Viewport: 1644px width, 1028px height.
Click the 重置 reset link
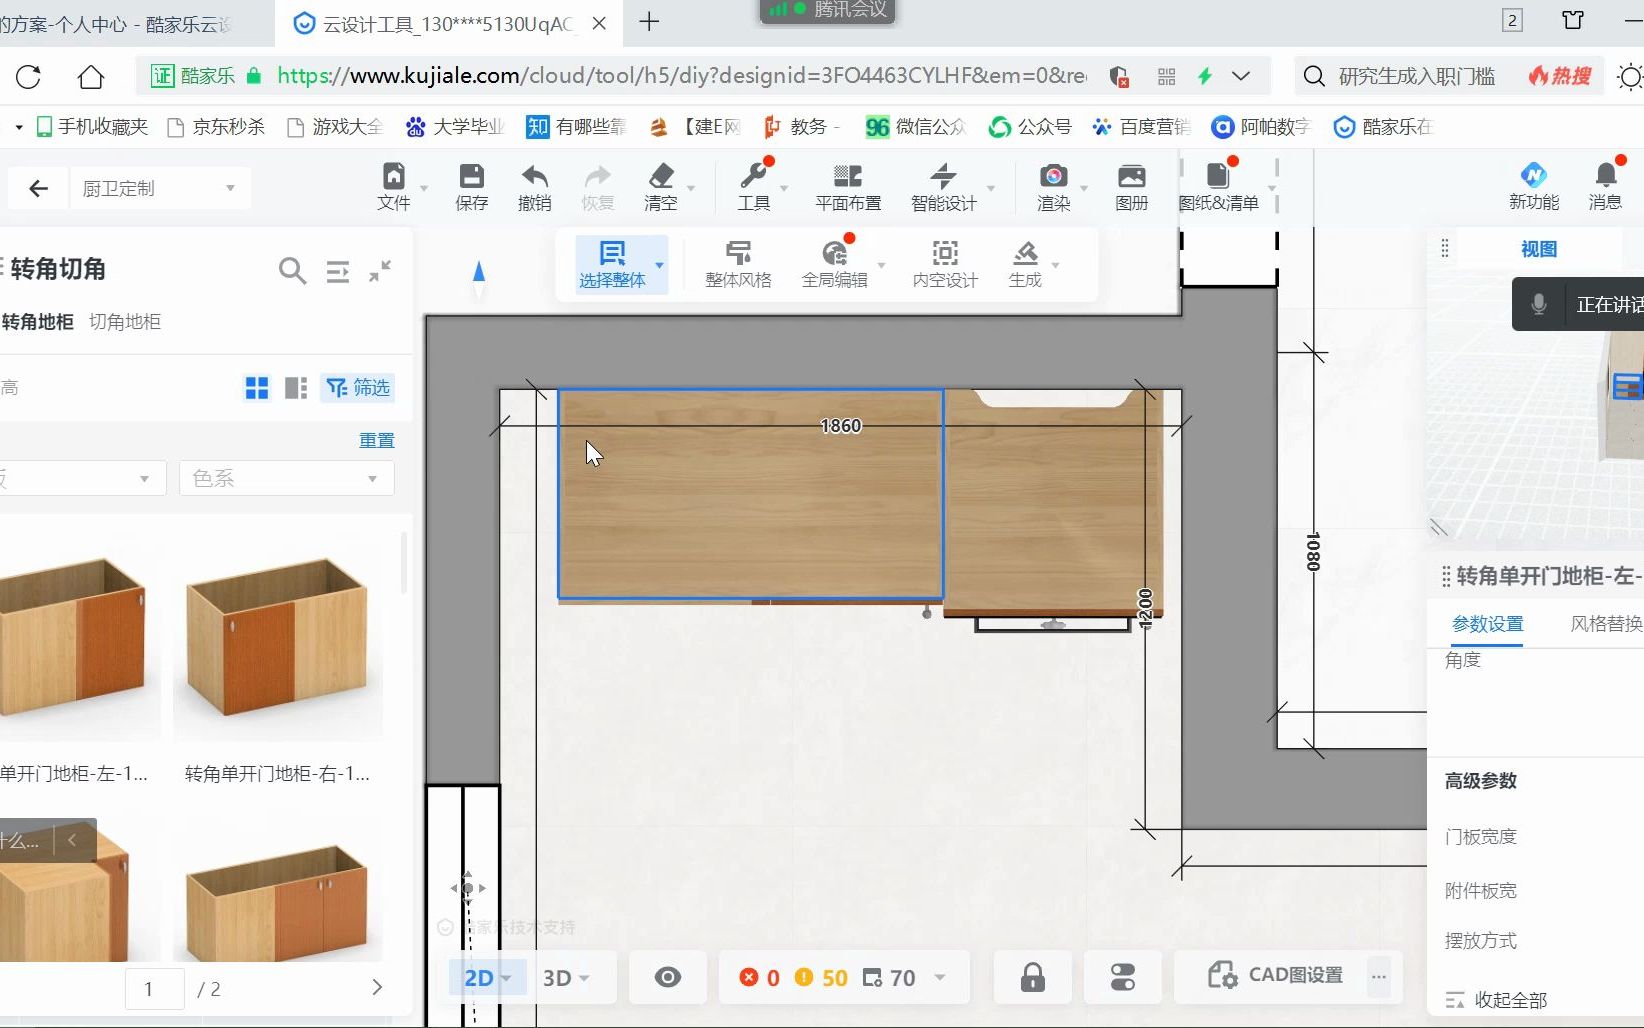pos(376,440)
